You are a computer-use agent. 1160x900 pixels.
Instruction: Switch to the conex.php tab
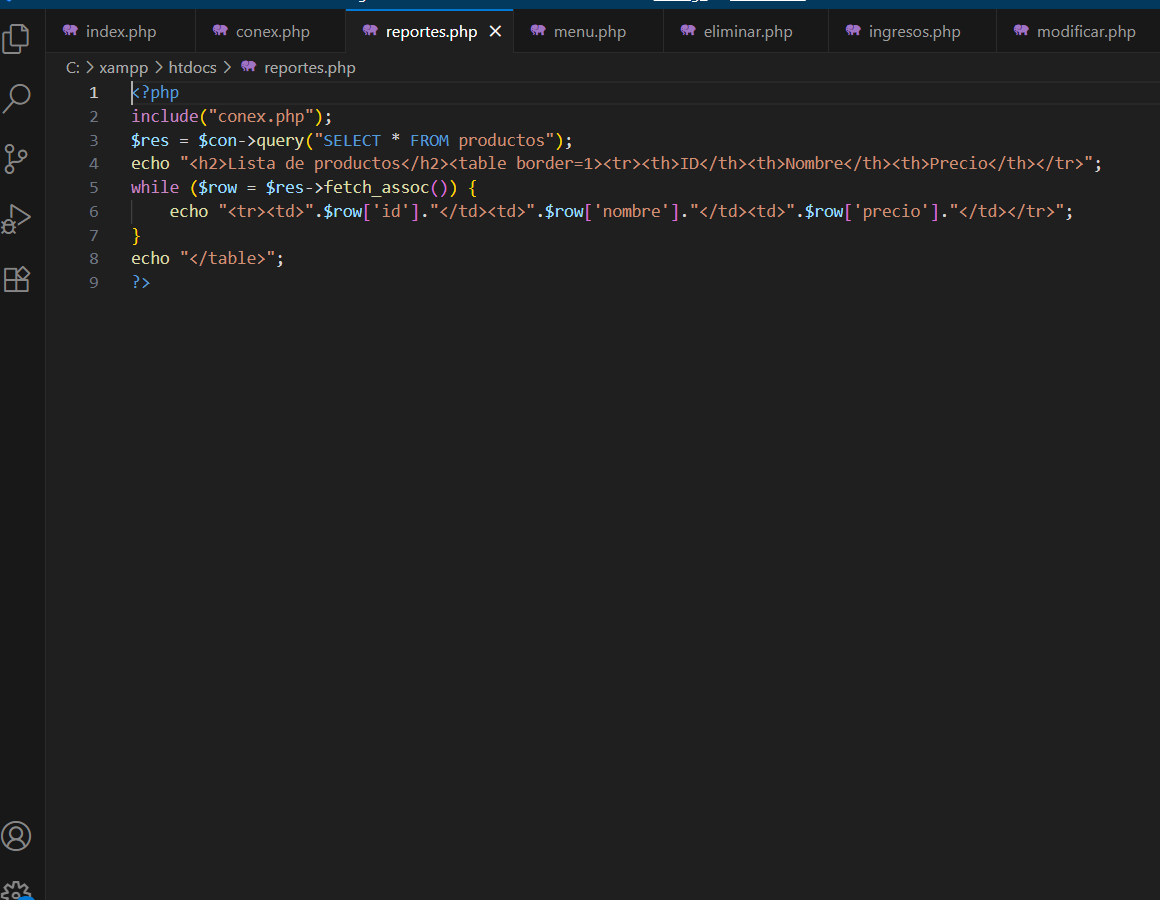coord(272,32)
